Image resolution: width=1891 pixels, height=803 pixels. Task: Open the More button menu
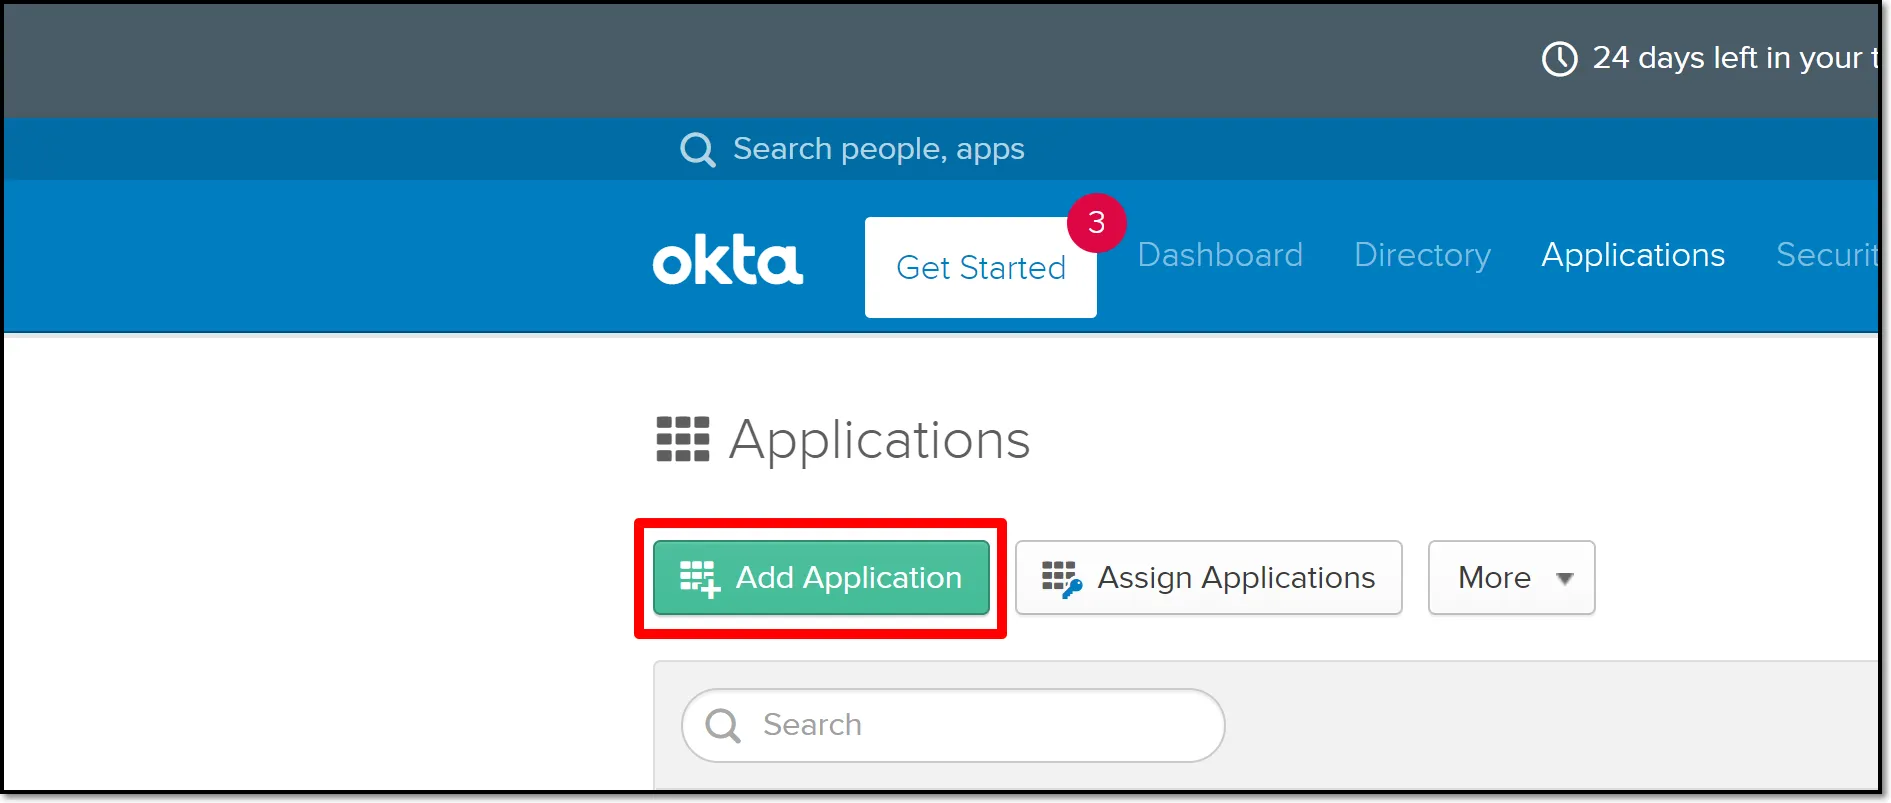pyautogui.click(x=1511, y=577)
